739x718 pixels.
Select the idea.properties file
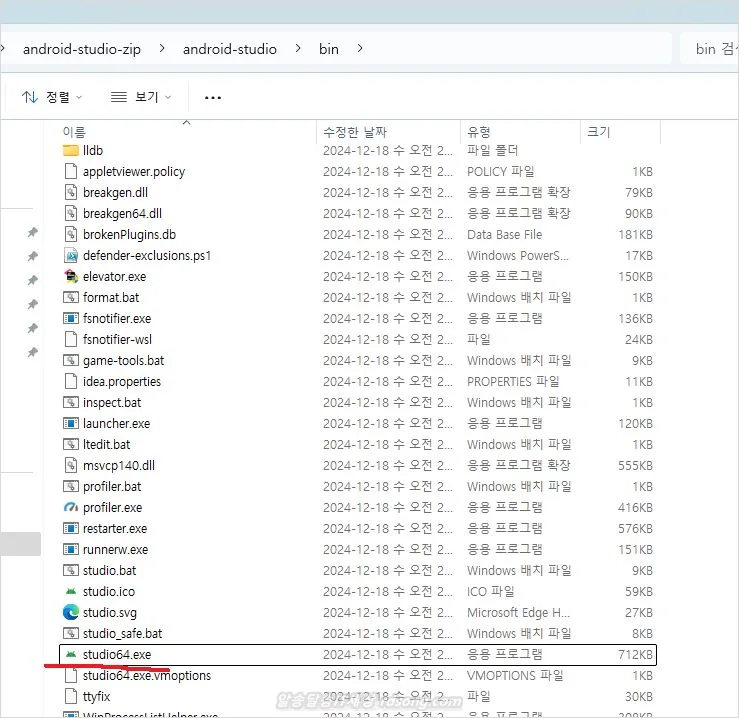click(122, 381)
